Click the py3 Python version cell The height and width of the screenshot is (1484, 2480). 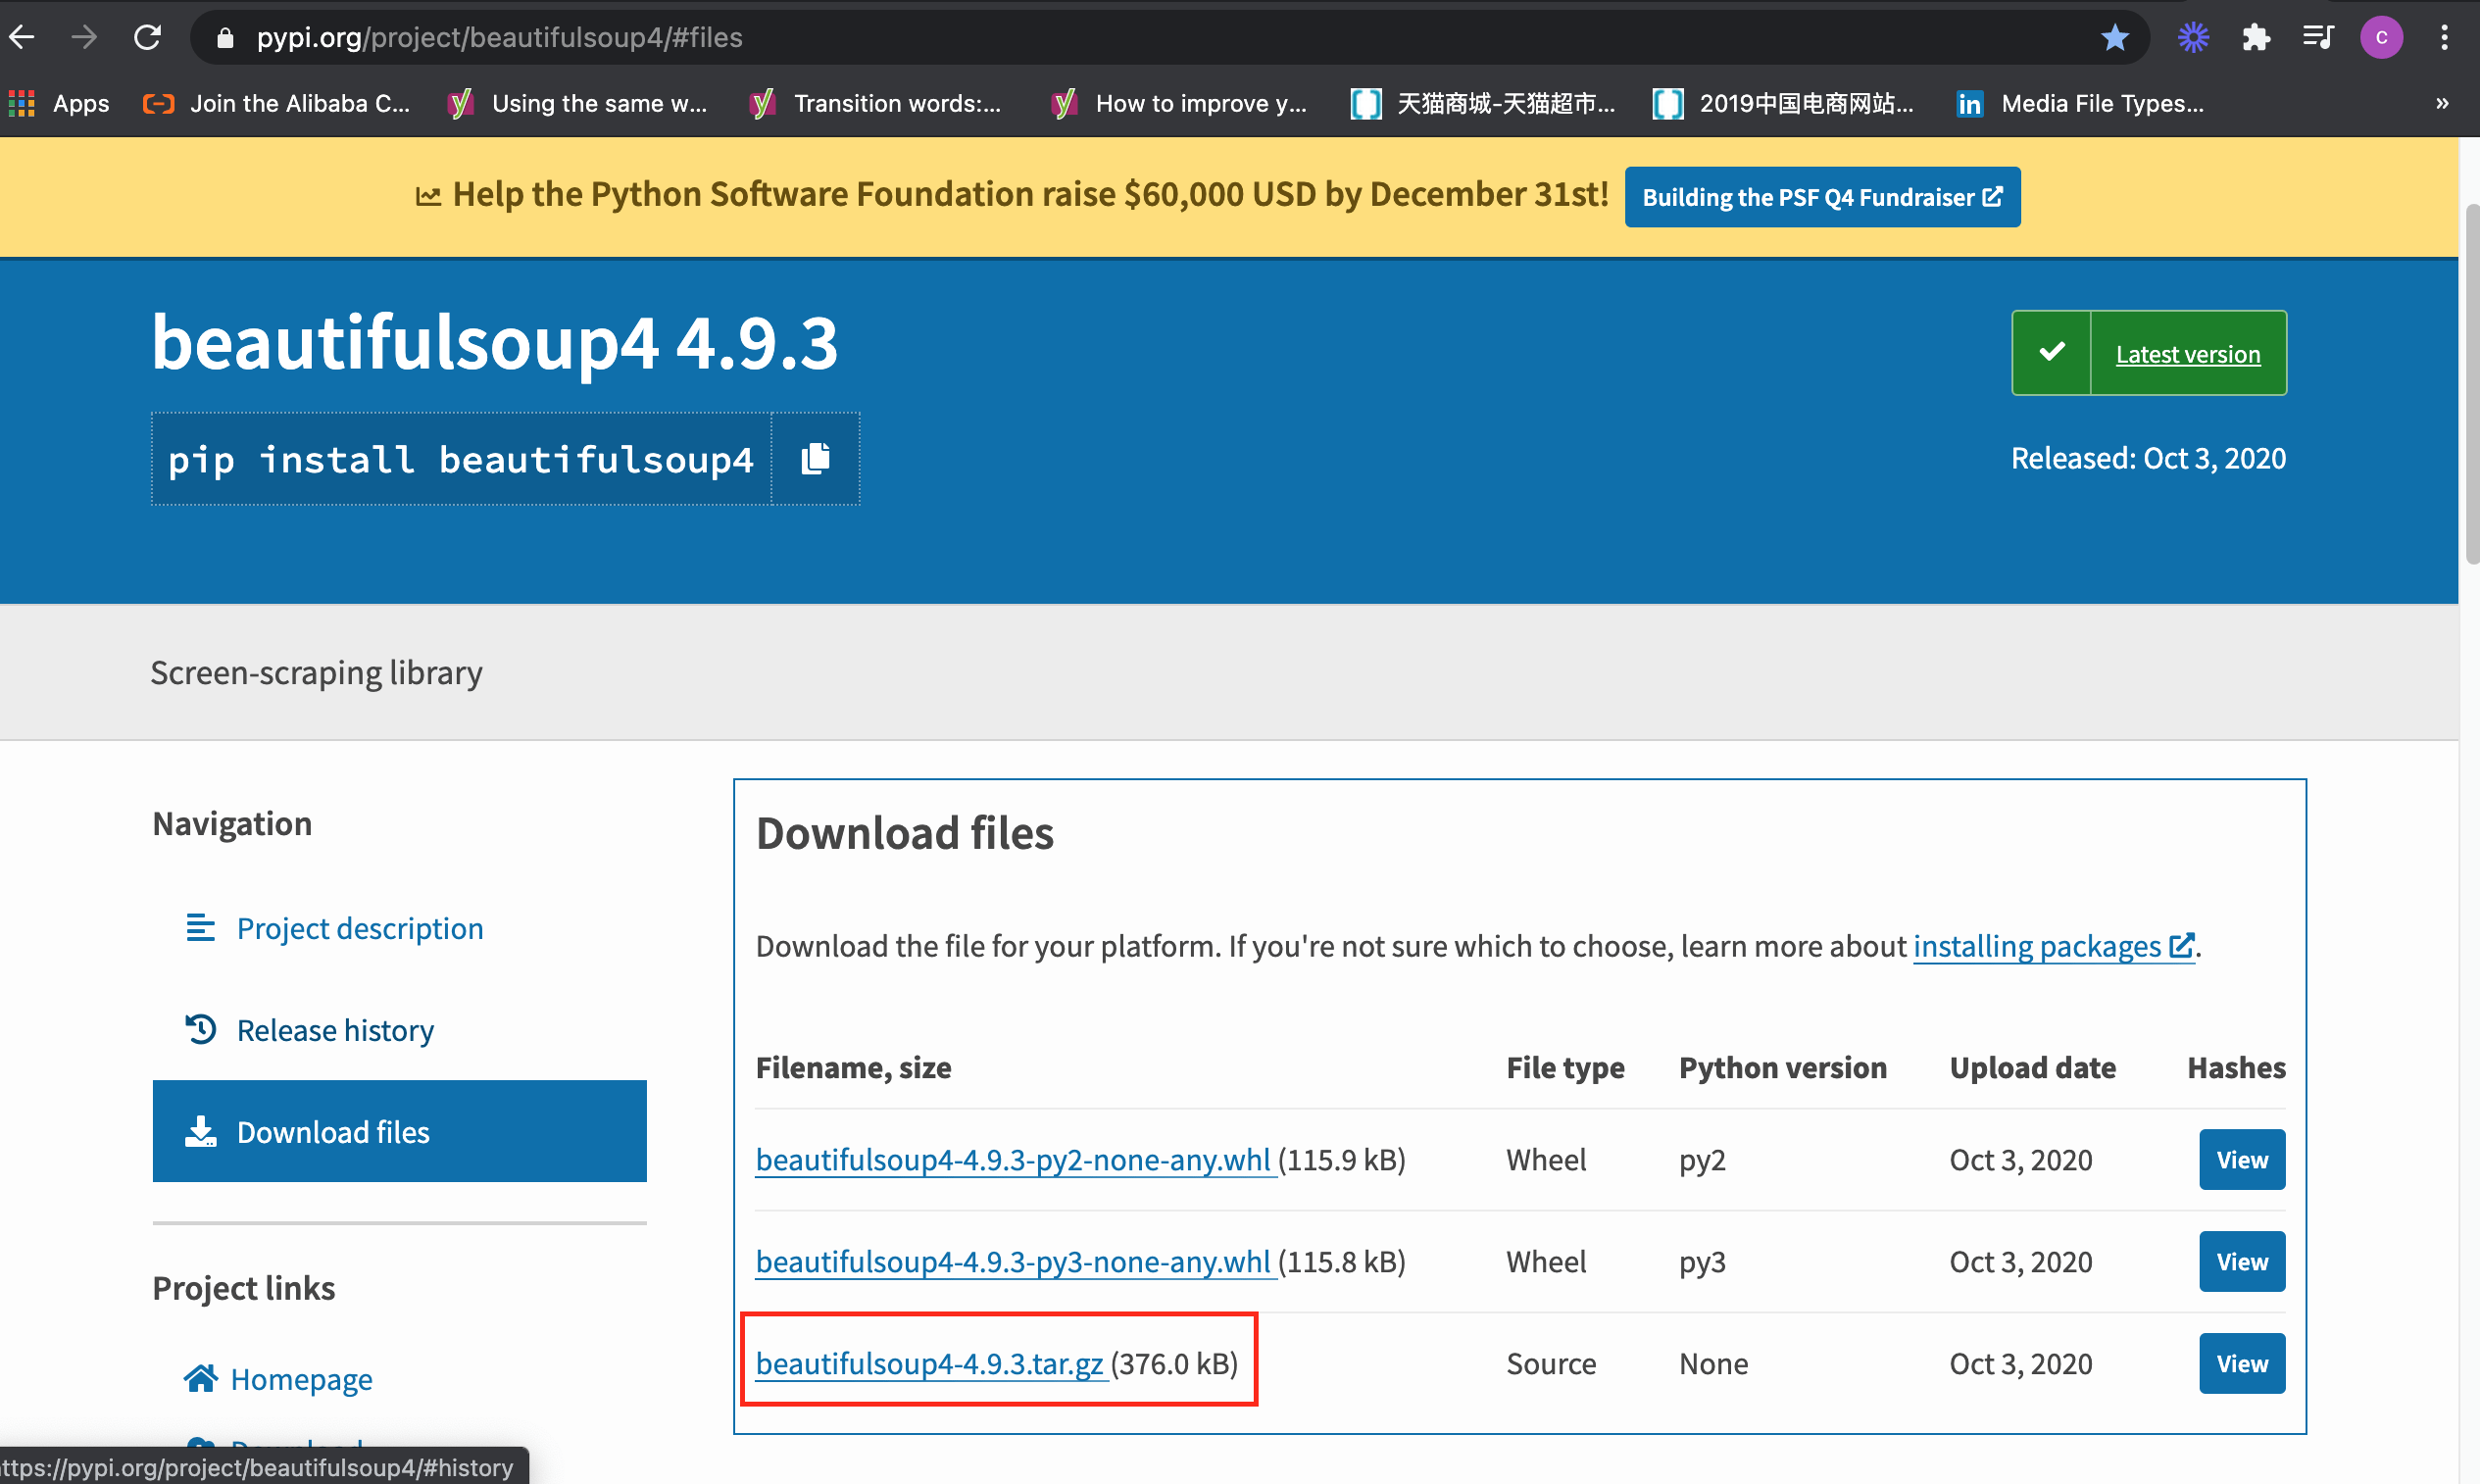pyautogui.click(x=1702, y=1263)
